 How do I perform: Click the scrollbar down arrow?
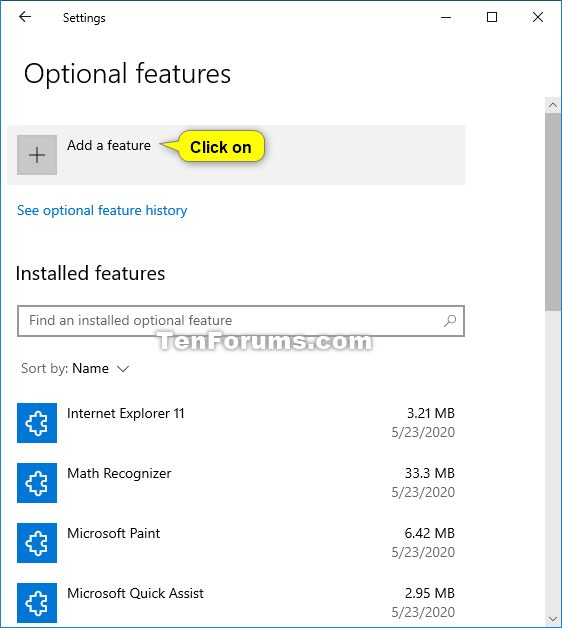click(x=553, y=619)
